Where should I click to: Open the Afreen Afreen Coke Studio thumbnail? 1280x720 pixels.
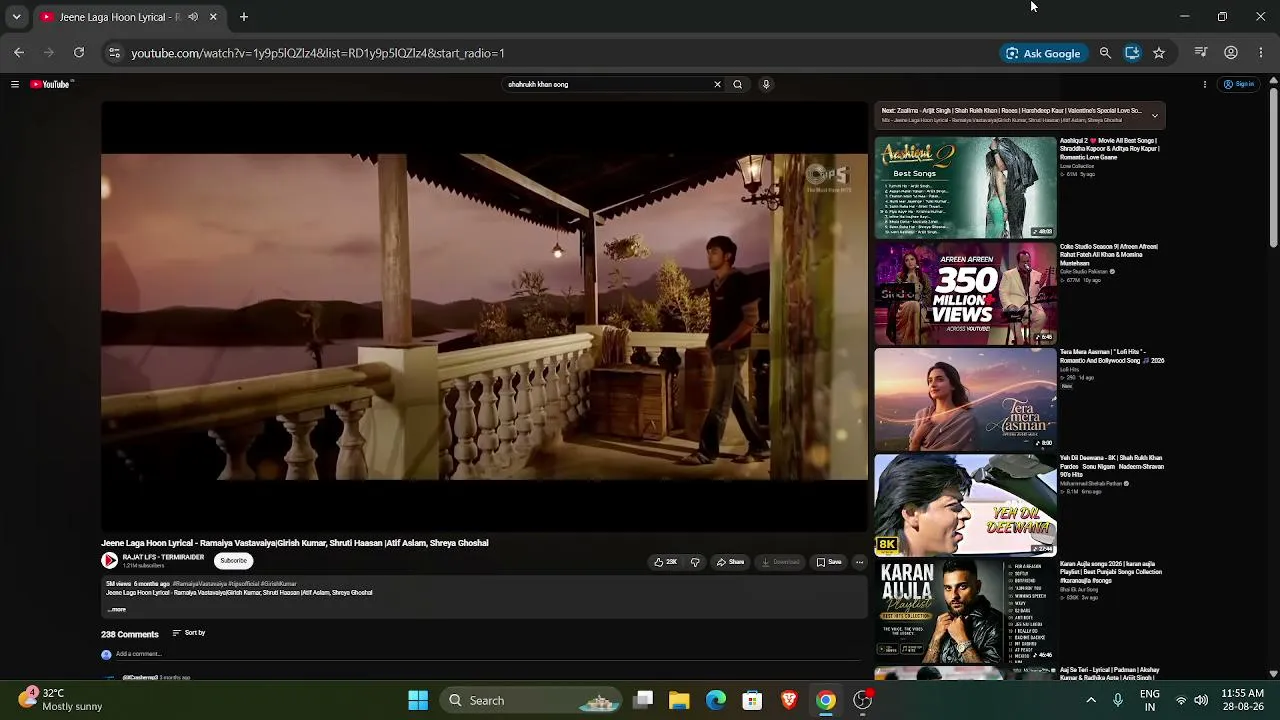click(965, 293)
